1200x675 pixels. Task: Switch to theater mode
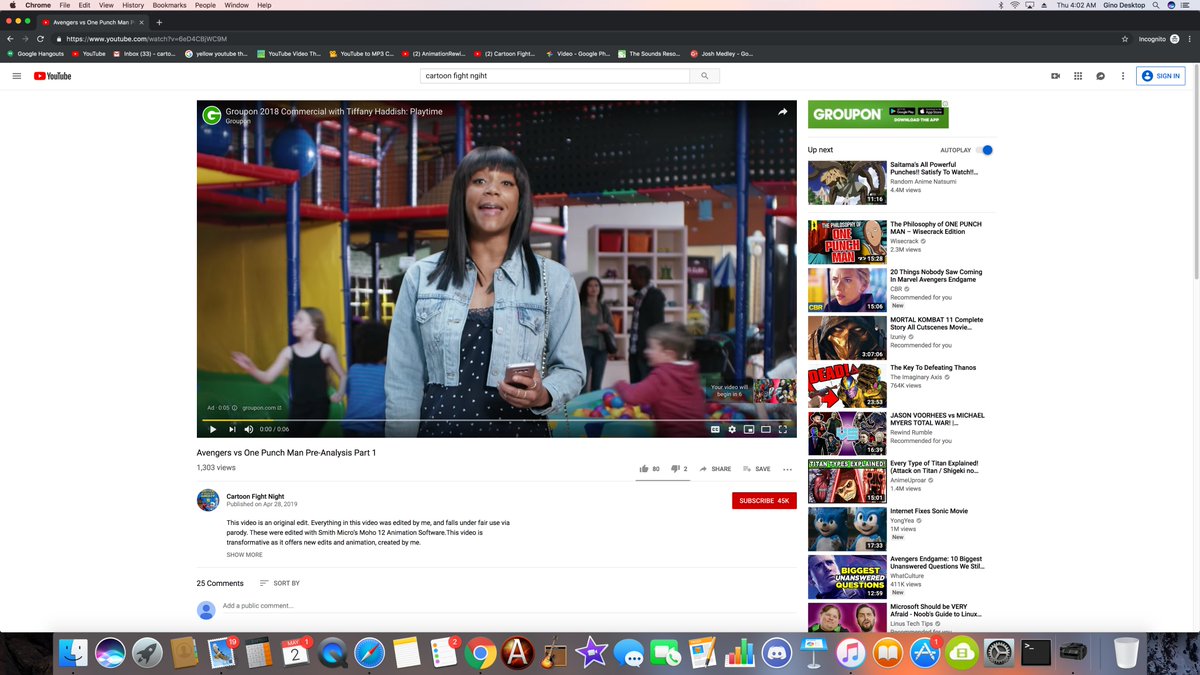click(x=765, y=429)
